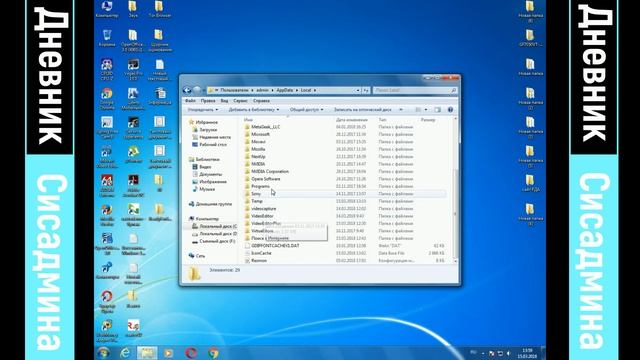Select the Sony folder row

click(x=345, y=194)
